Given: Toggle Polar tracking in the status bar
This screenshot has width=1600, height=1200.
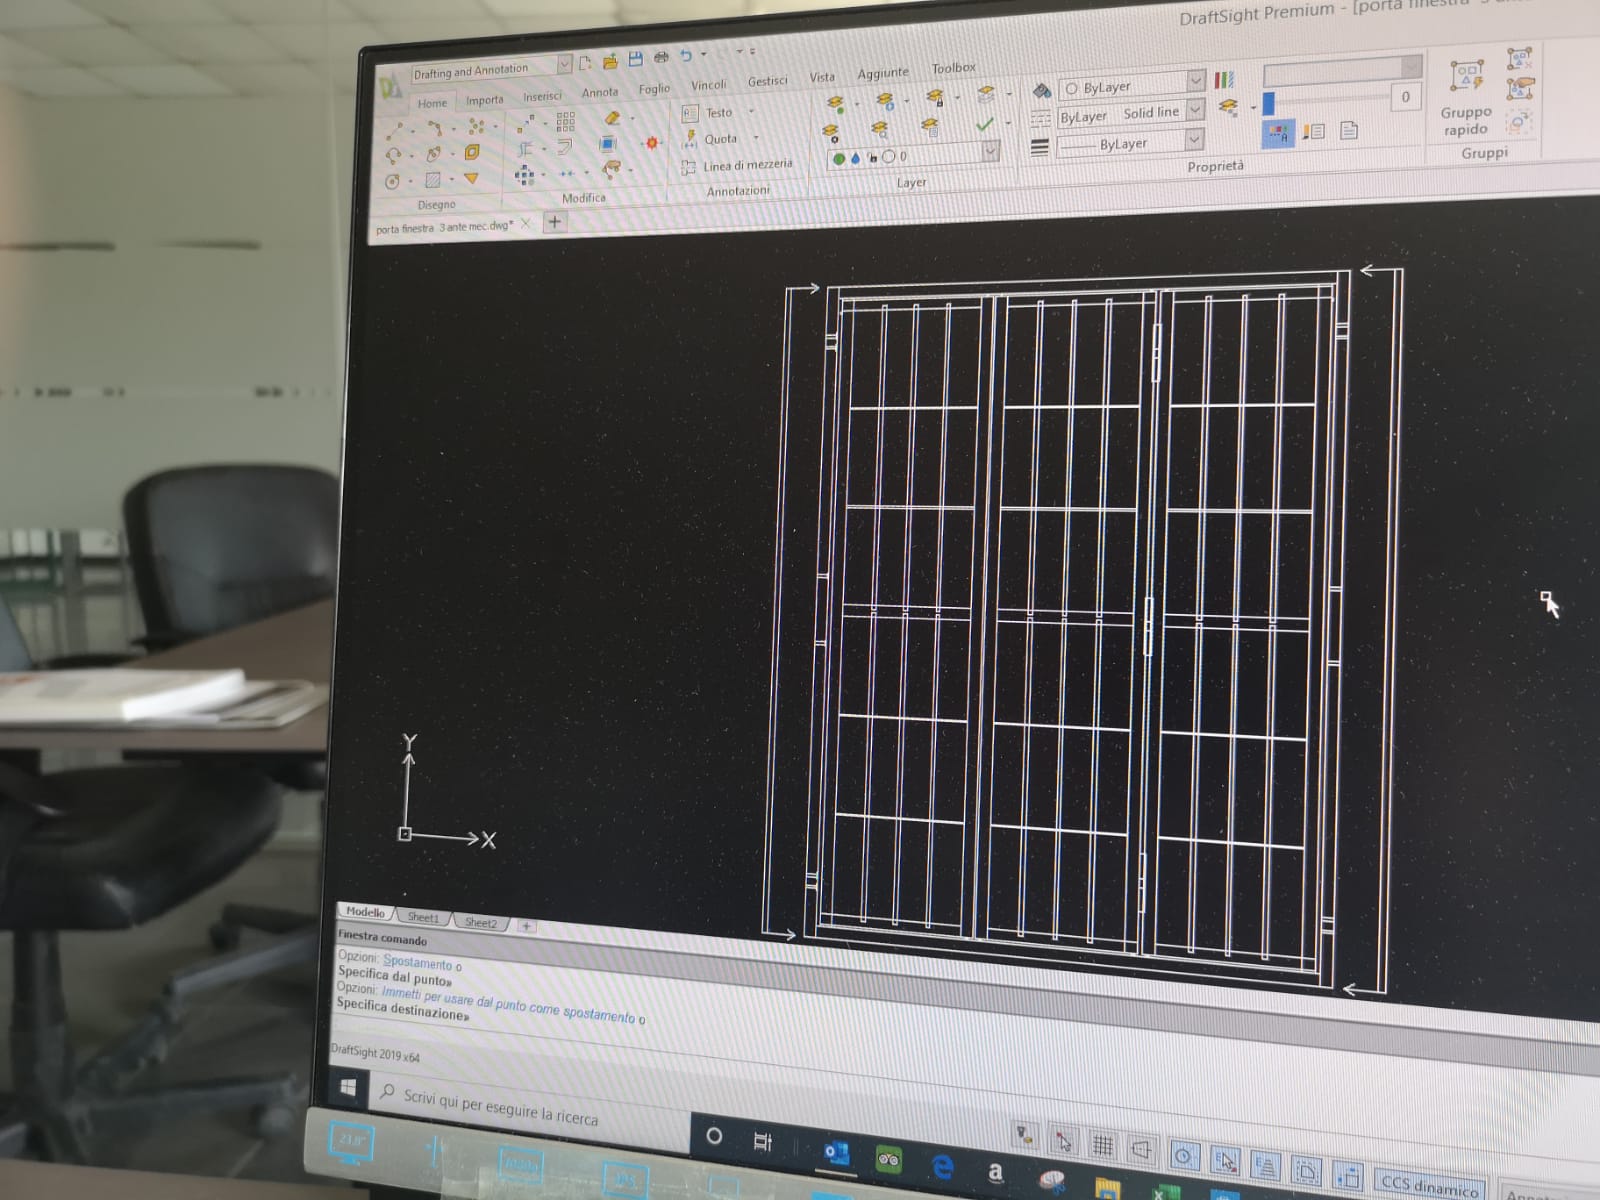Looking at the screenshot, I should pyautogui.click(x=1184, y=1156).
